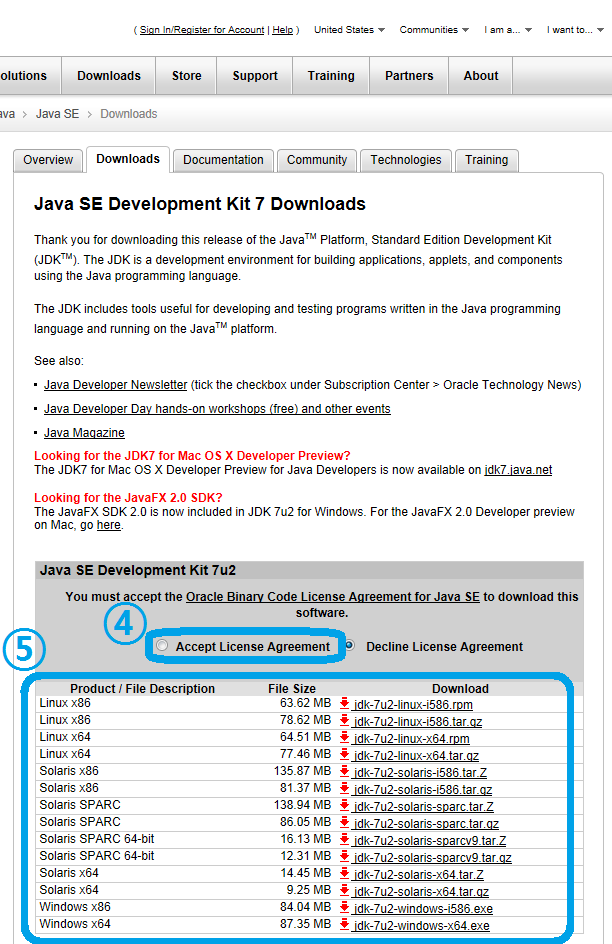The image size is (612, 944).
Task: Click download arrow icon for jdk-7u2-windows-x64.exe
Action: click(344, 924)
